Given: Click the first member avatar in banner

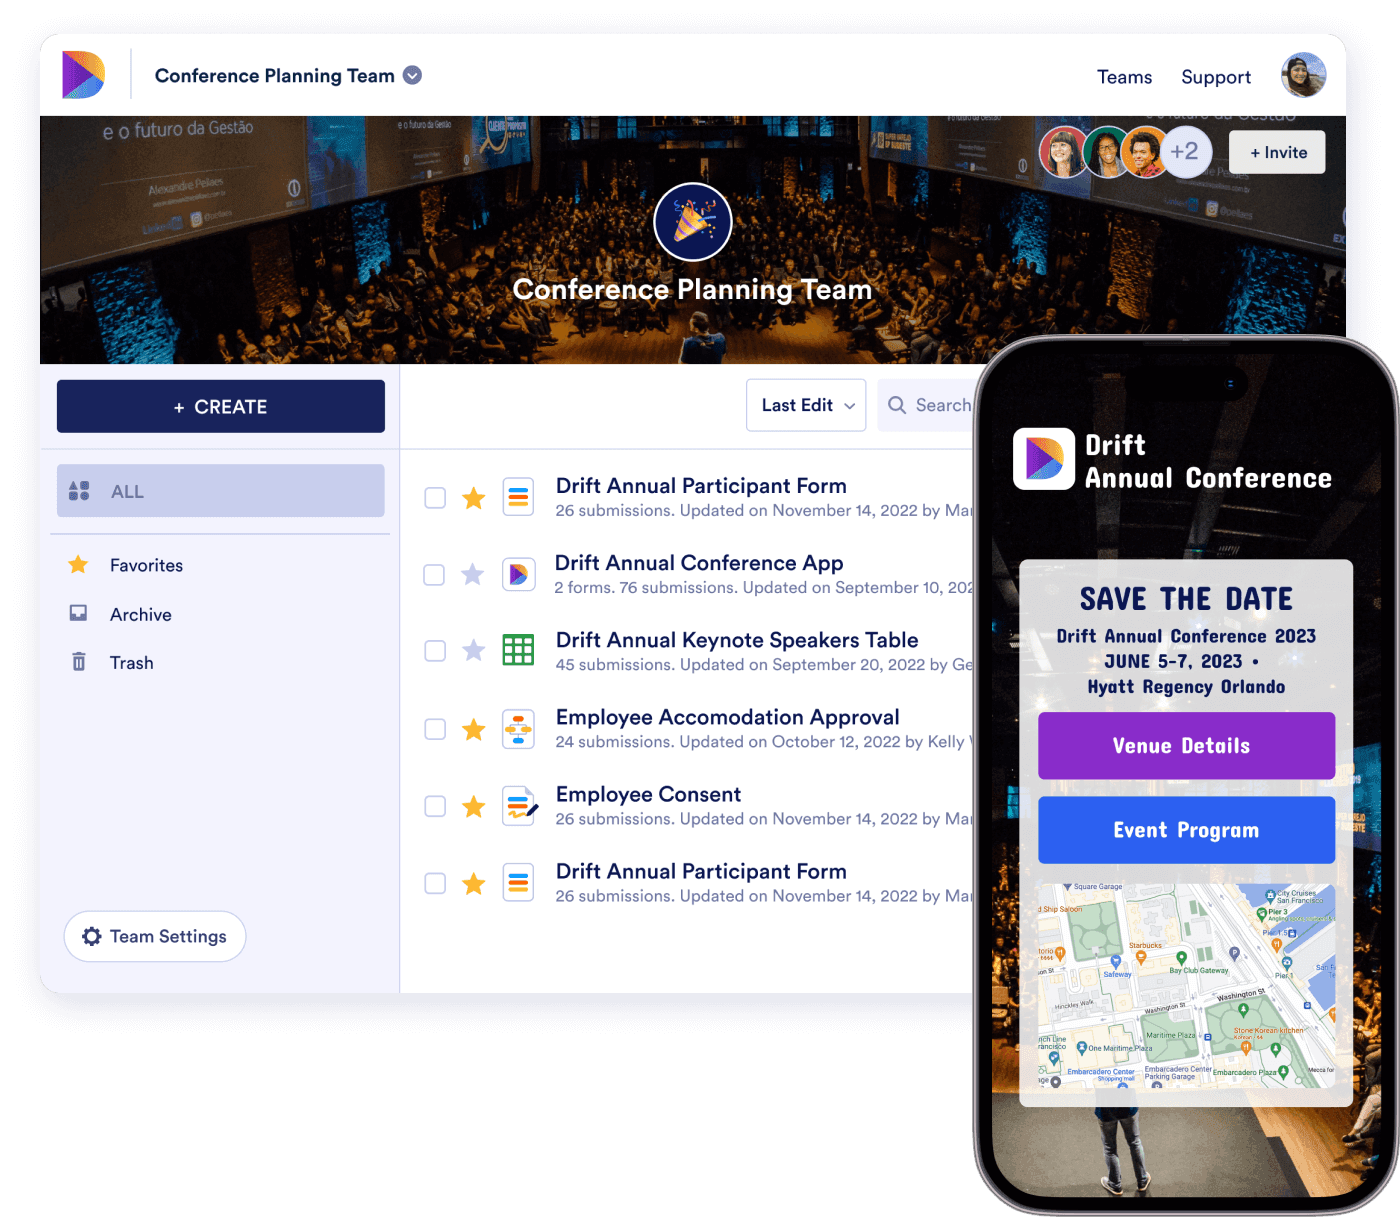Looking at the screenshot, I should pos(1064,152).
